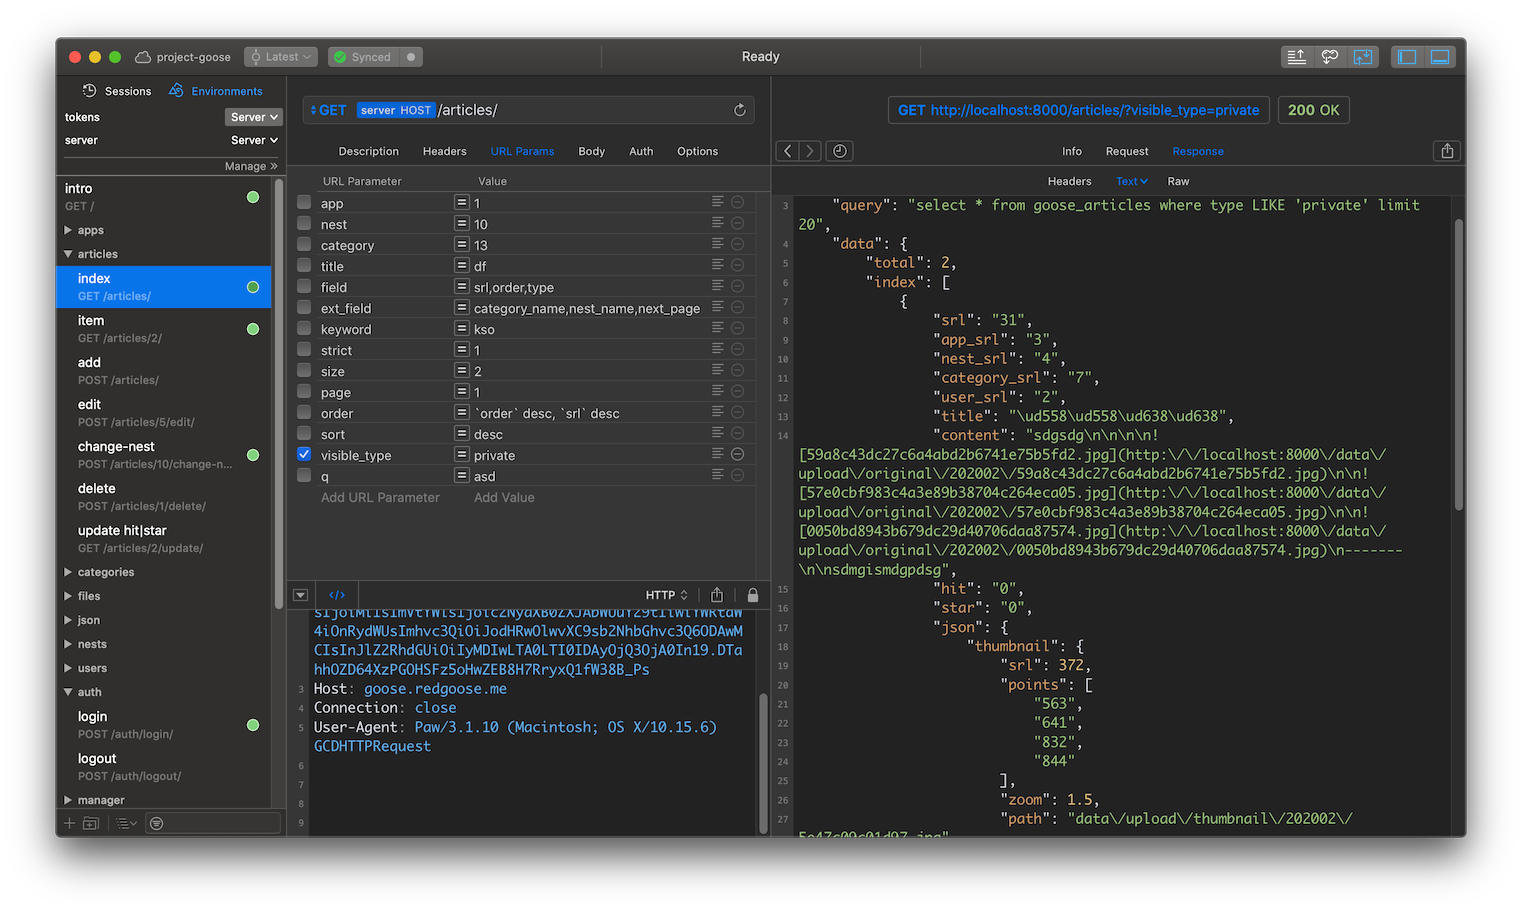Open the Raw response view tab

pyautogui.click(x=1178, y=181)
